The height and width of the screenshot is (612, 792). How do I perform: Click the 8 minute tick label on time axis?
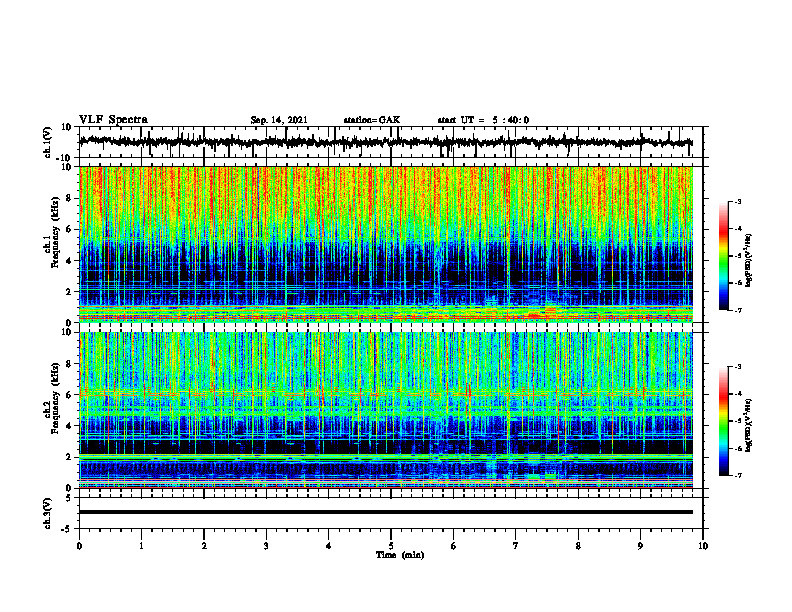[x=578, y=546]
